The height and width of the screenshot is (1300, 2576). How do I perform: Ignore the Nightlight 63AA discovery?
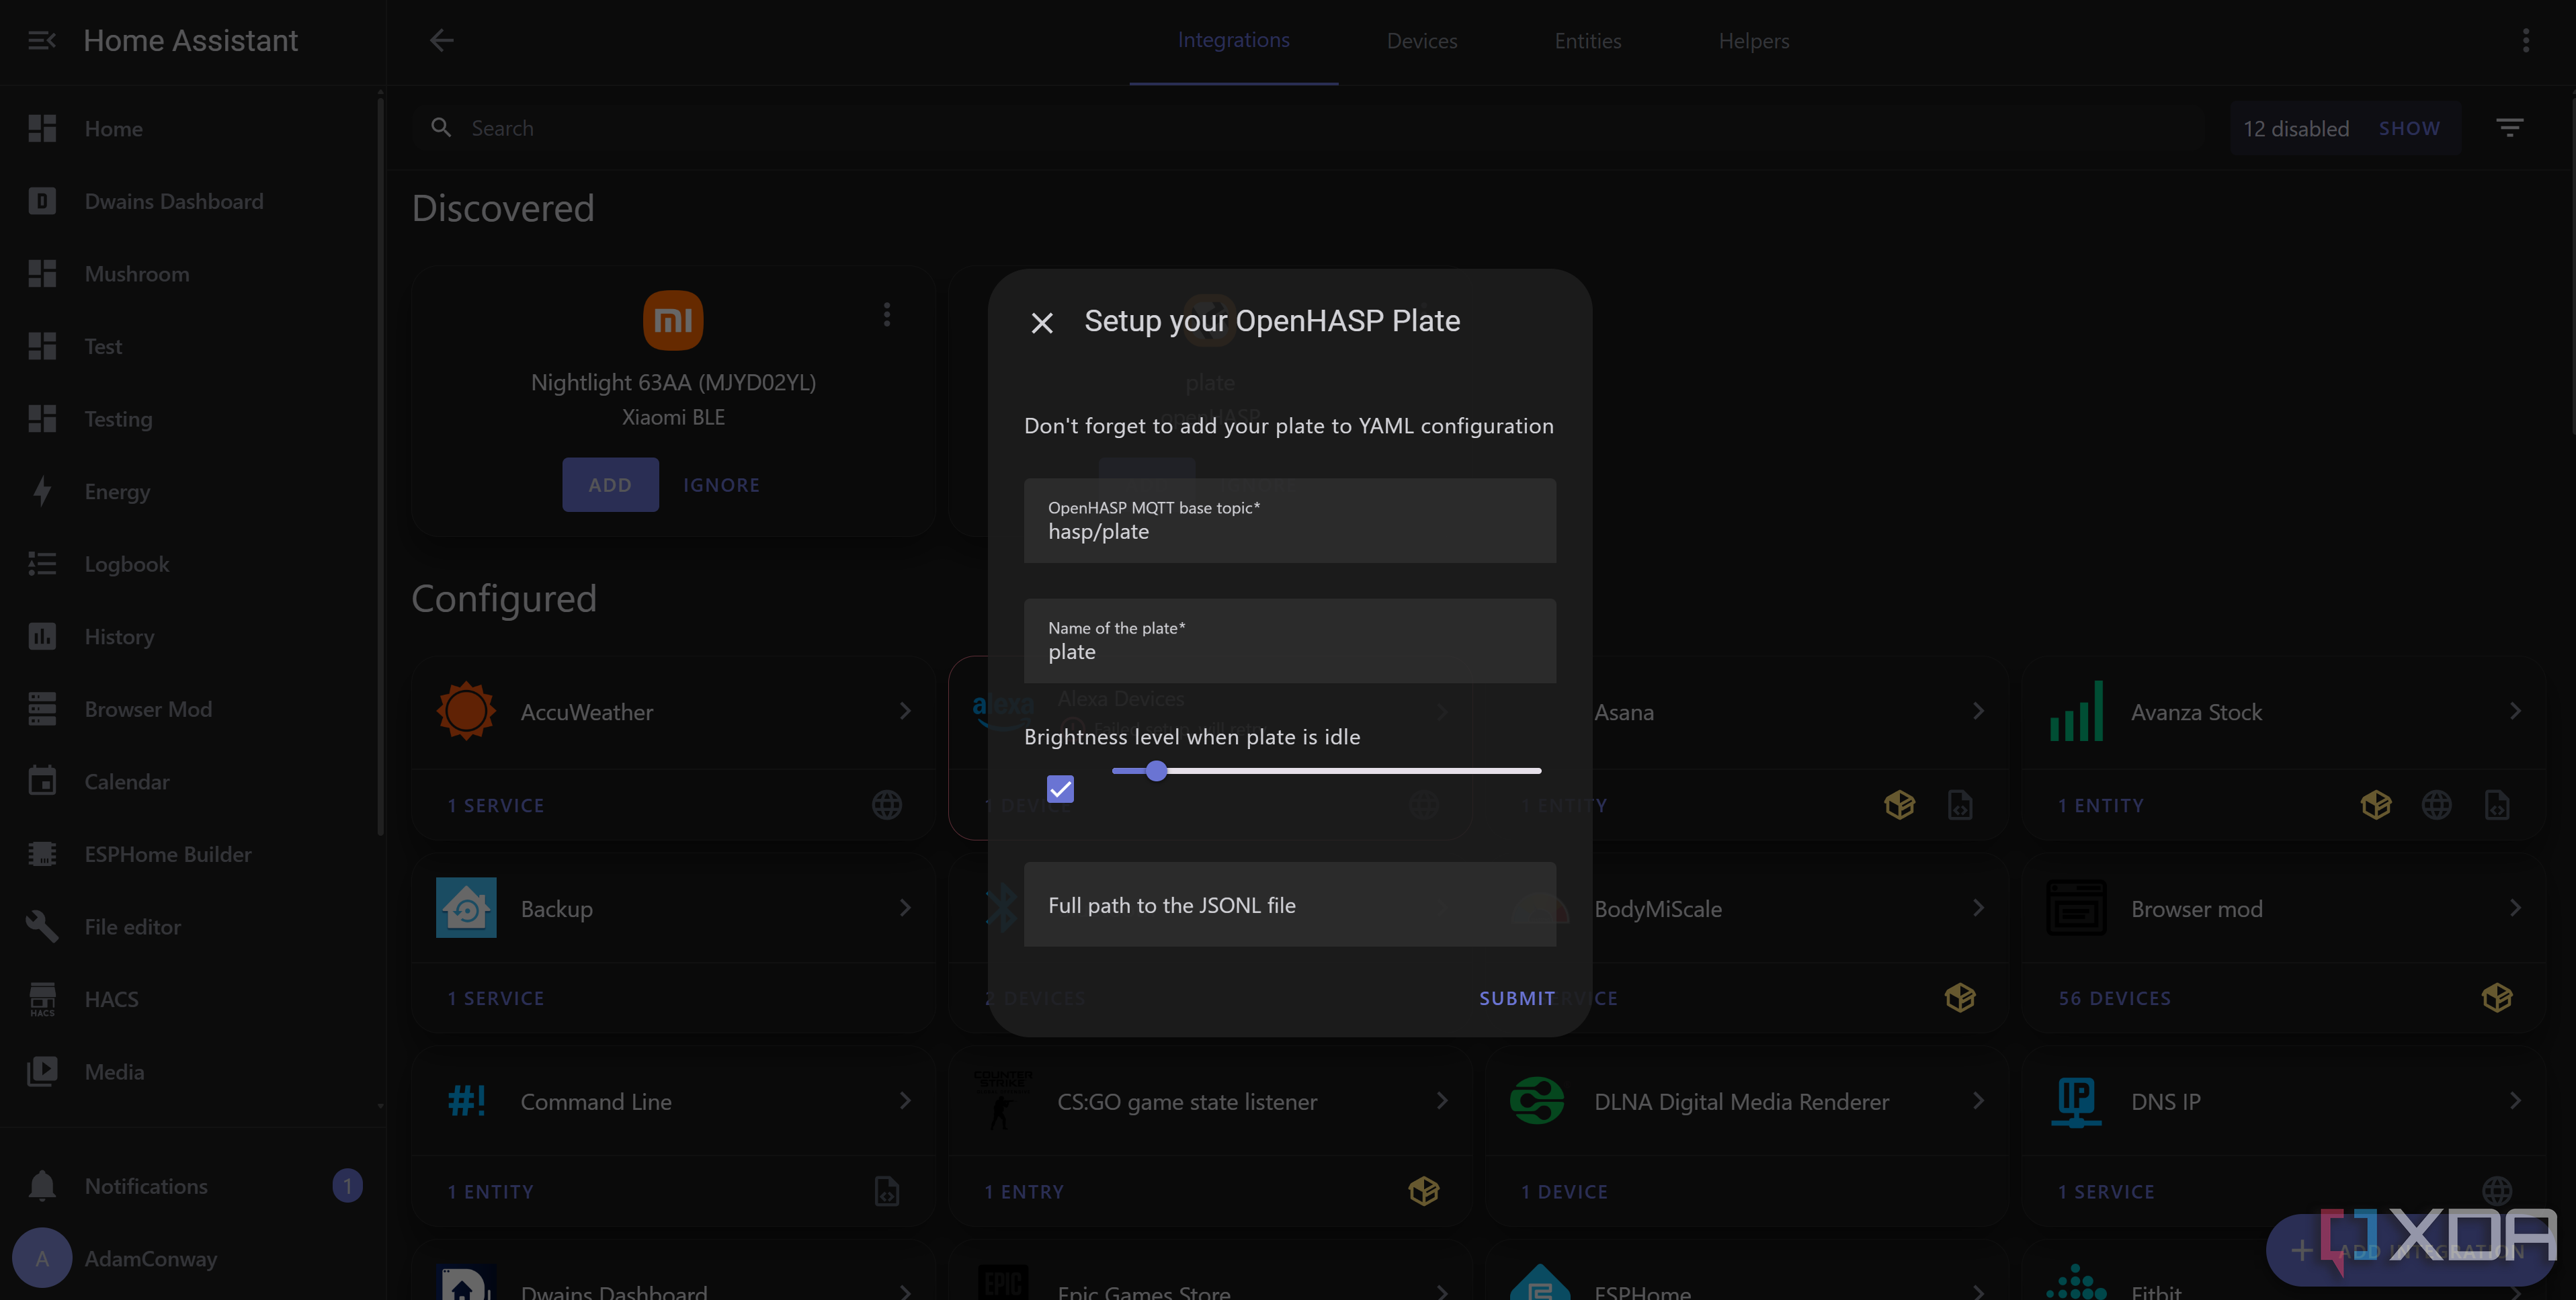click(x=721, y=485)
